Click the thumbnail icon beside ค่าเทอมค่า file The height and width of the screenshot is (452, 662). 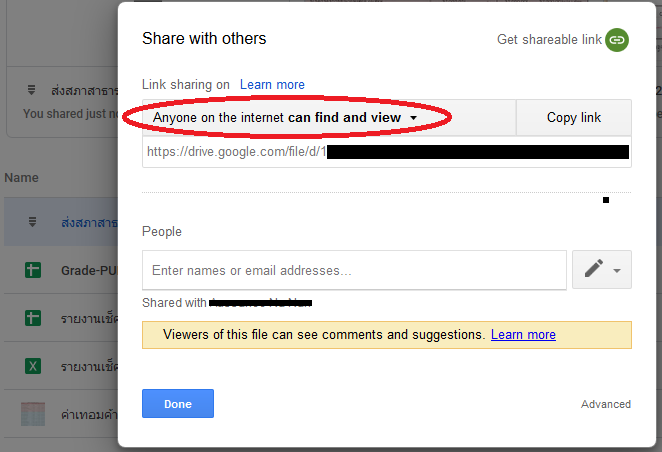(x=32, y=413)
